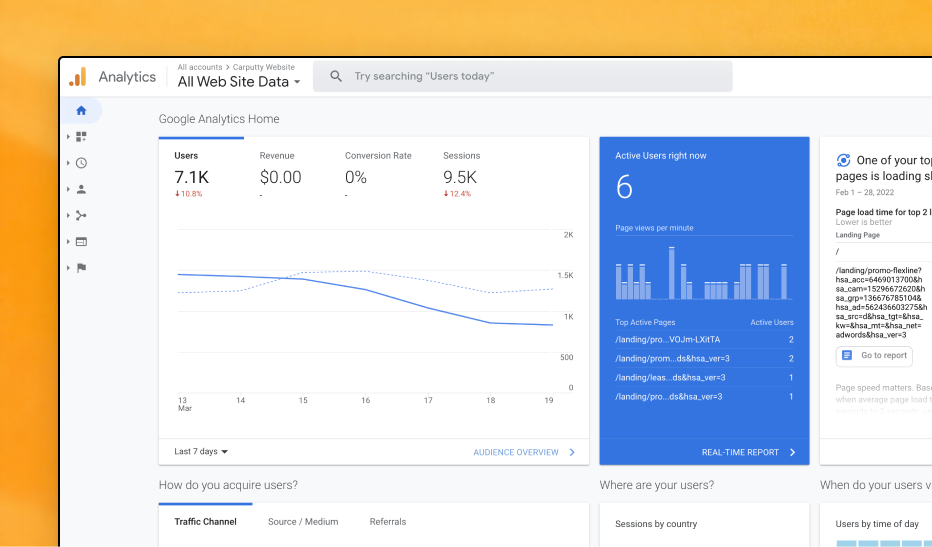Open the Realtime clock icon in sidebar
This screenshot has height=547, width=932.
tap(81, 163)
